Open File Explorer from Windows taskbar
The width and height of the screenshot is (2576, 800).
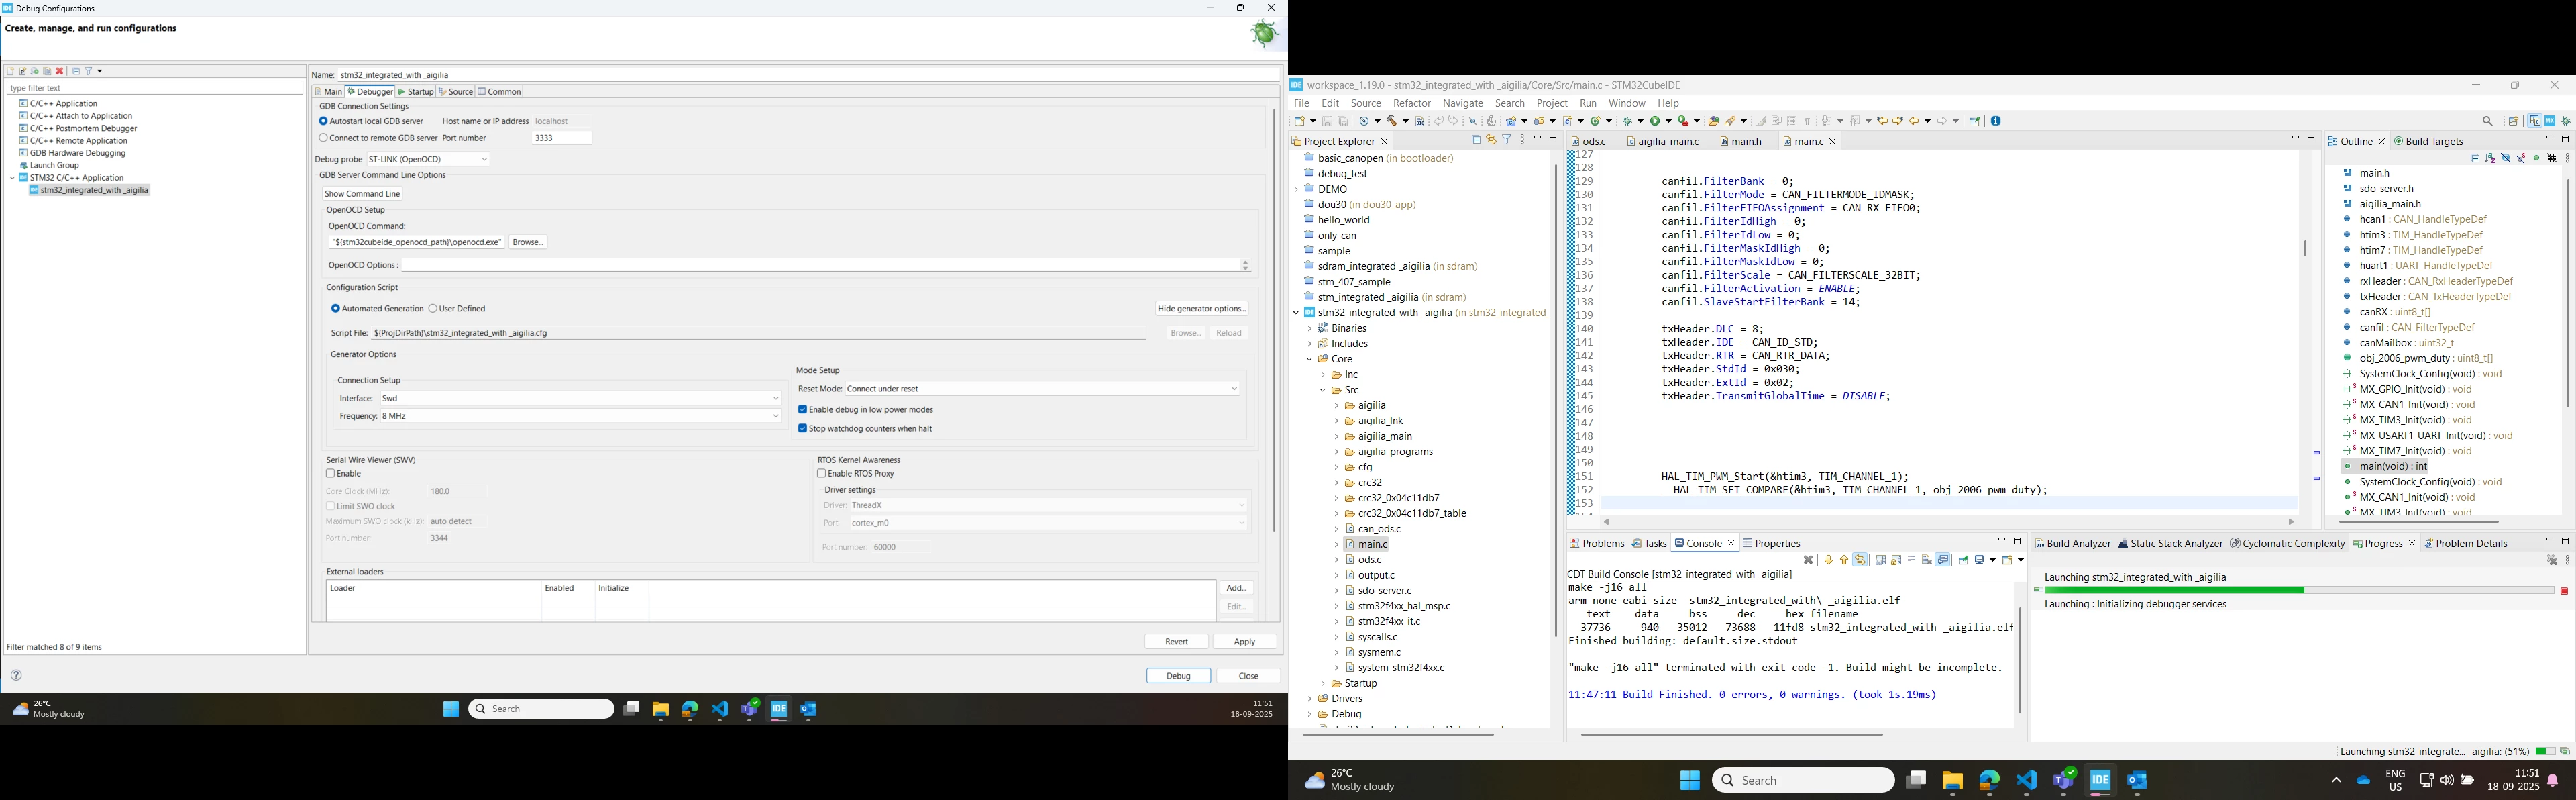point(1952,781)
